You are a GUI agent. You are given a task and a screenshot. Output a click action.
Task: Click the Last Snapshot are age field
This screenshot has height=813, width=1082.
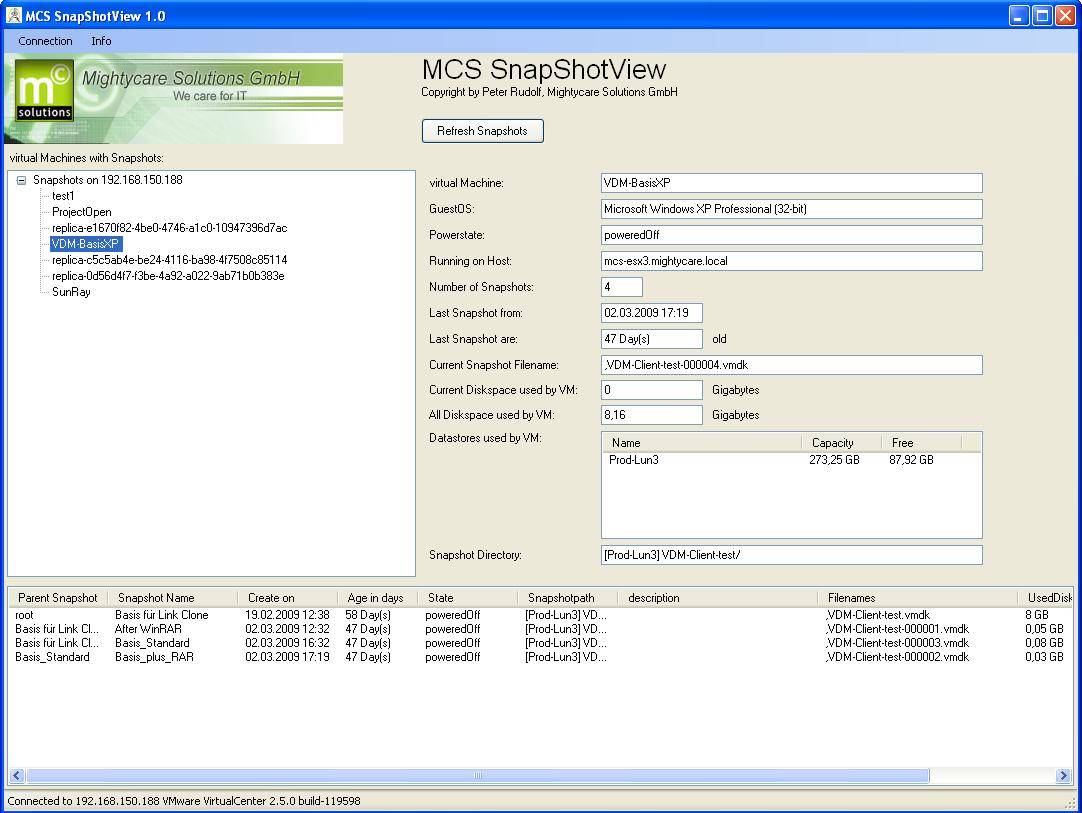[x=651, y=339]
